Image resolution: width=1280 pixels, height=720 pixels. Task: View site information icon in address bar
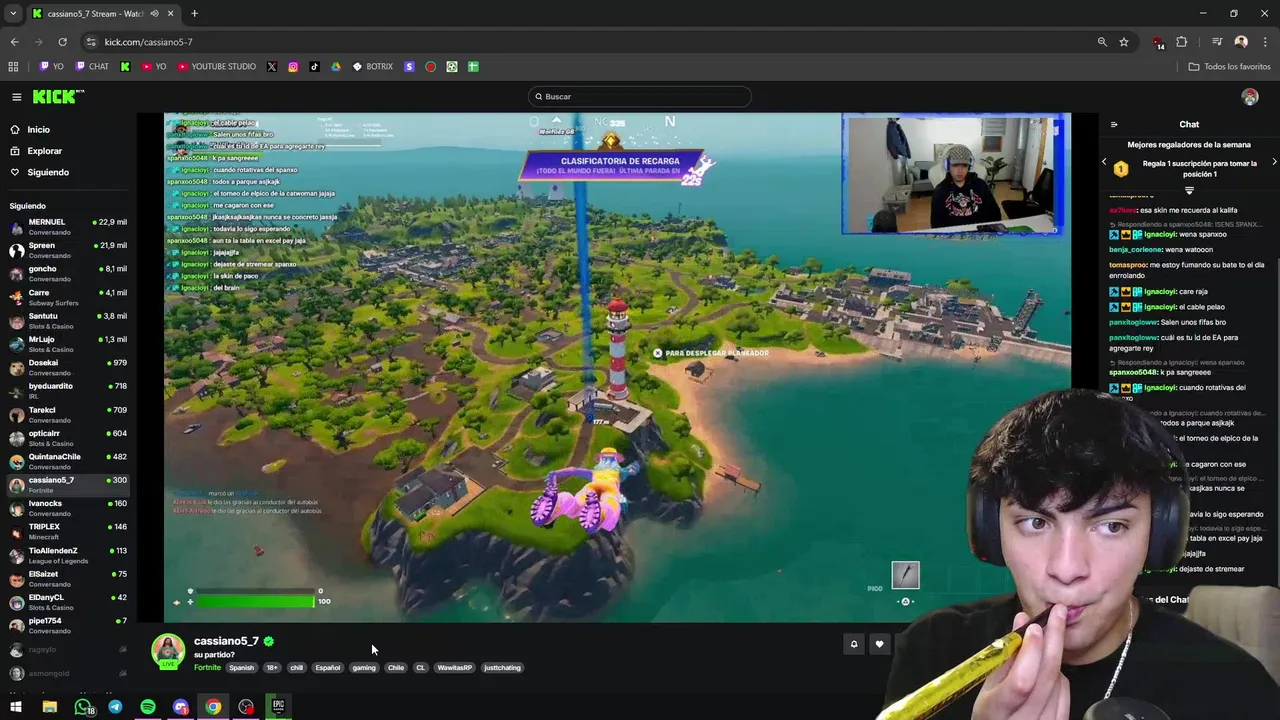pyautogui.click(x=91, y=42)
